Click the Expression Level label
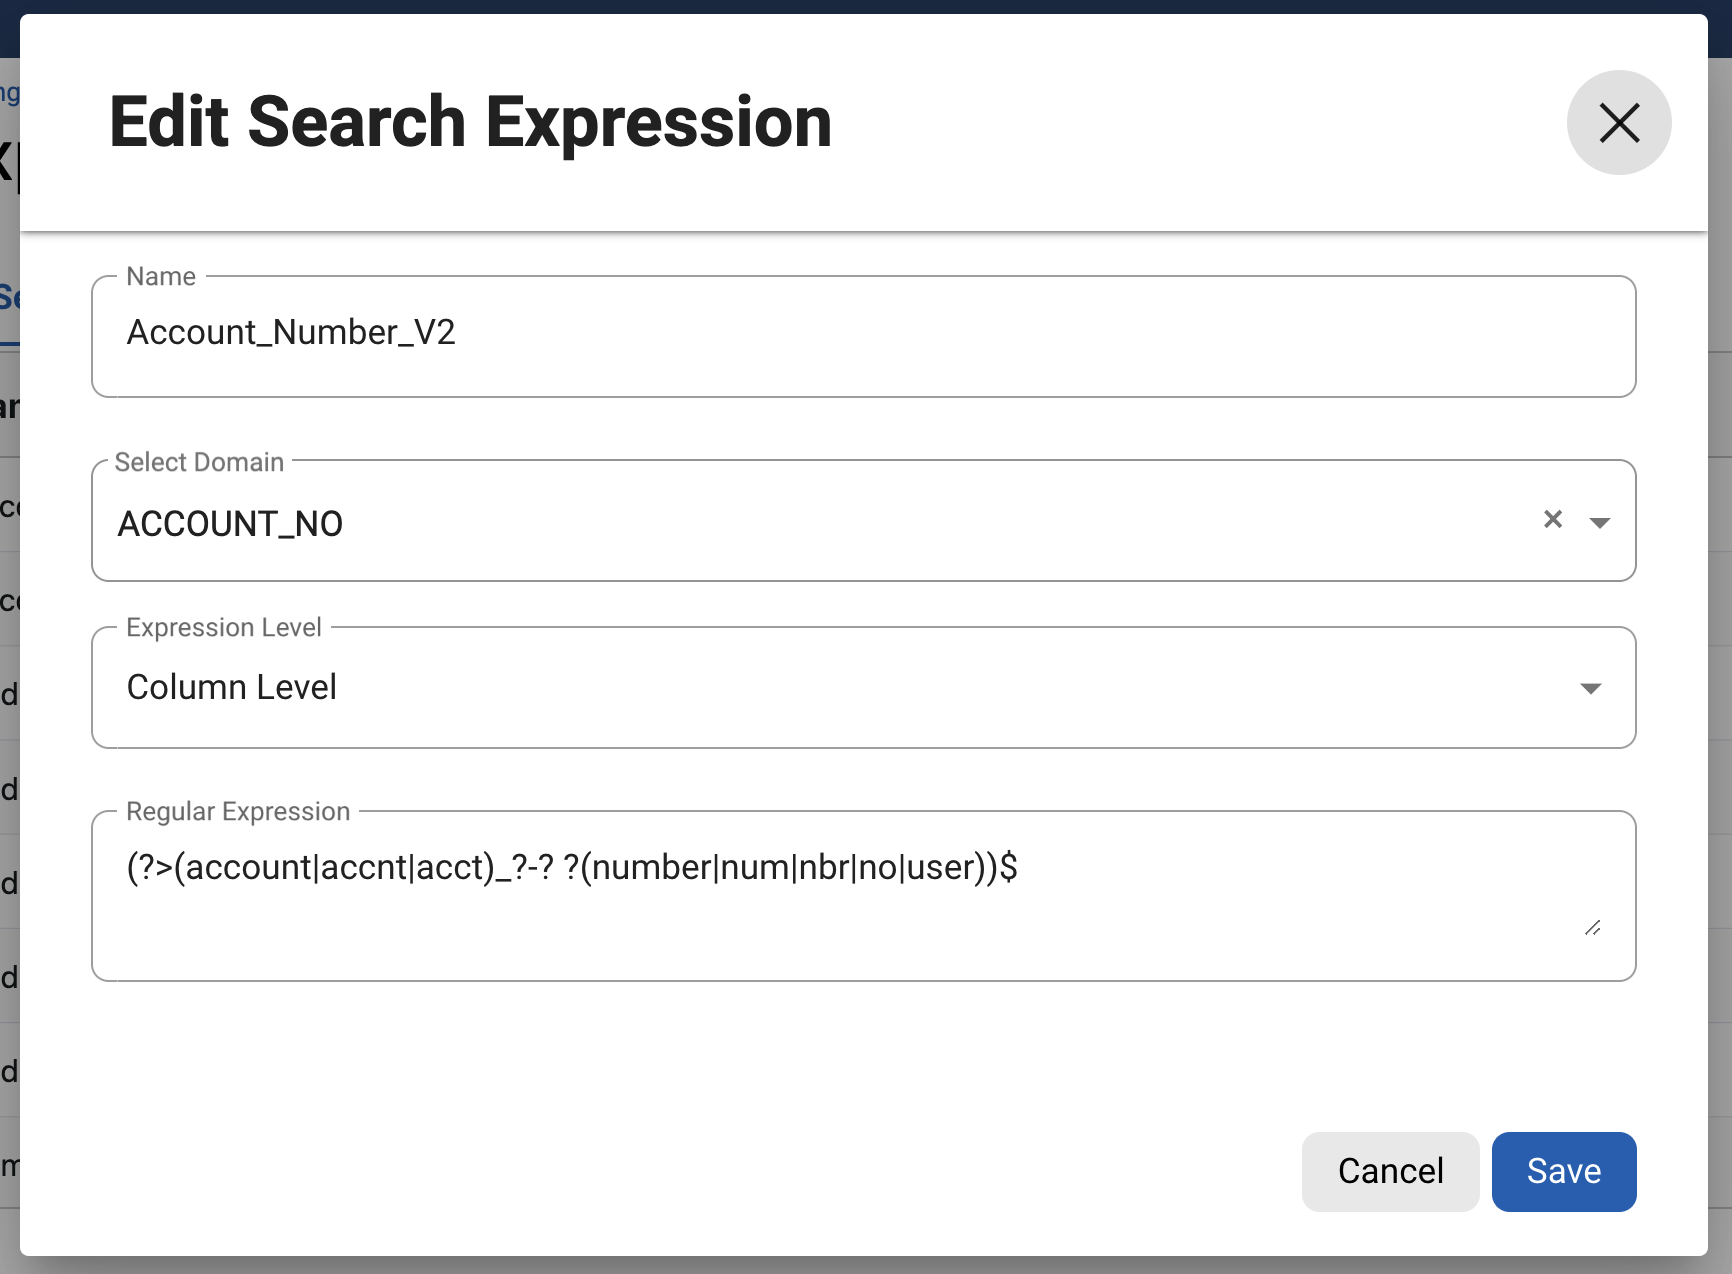 click(224, 628)
